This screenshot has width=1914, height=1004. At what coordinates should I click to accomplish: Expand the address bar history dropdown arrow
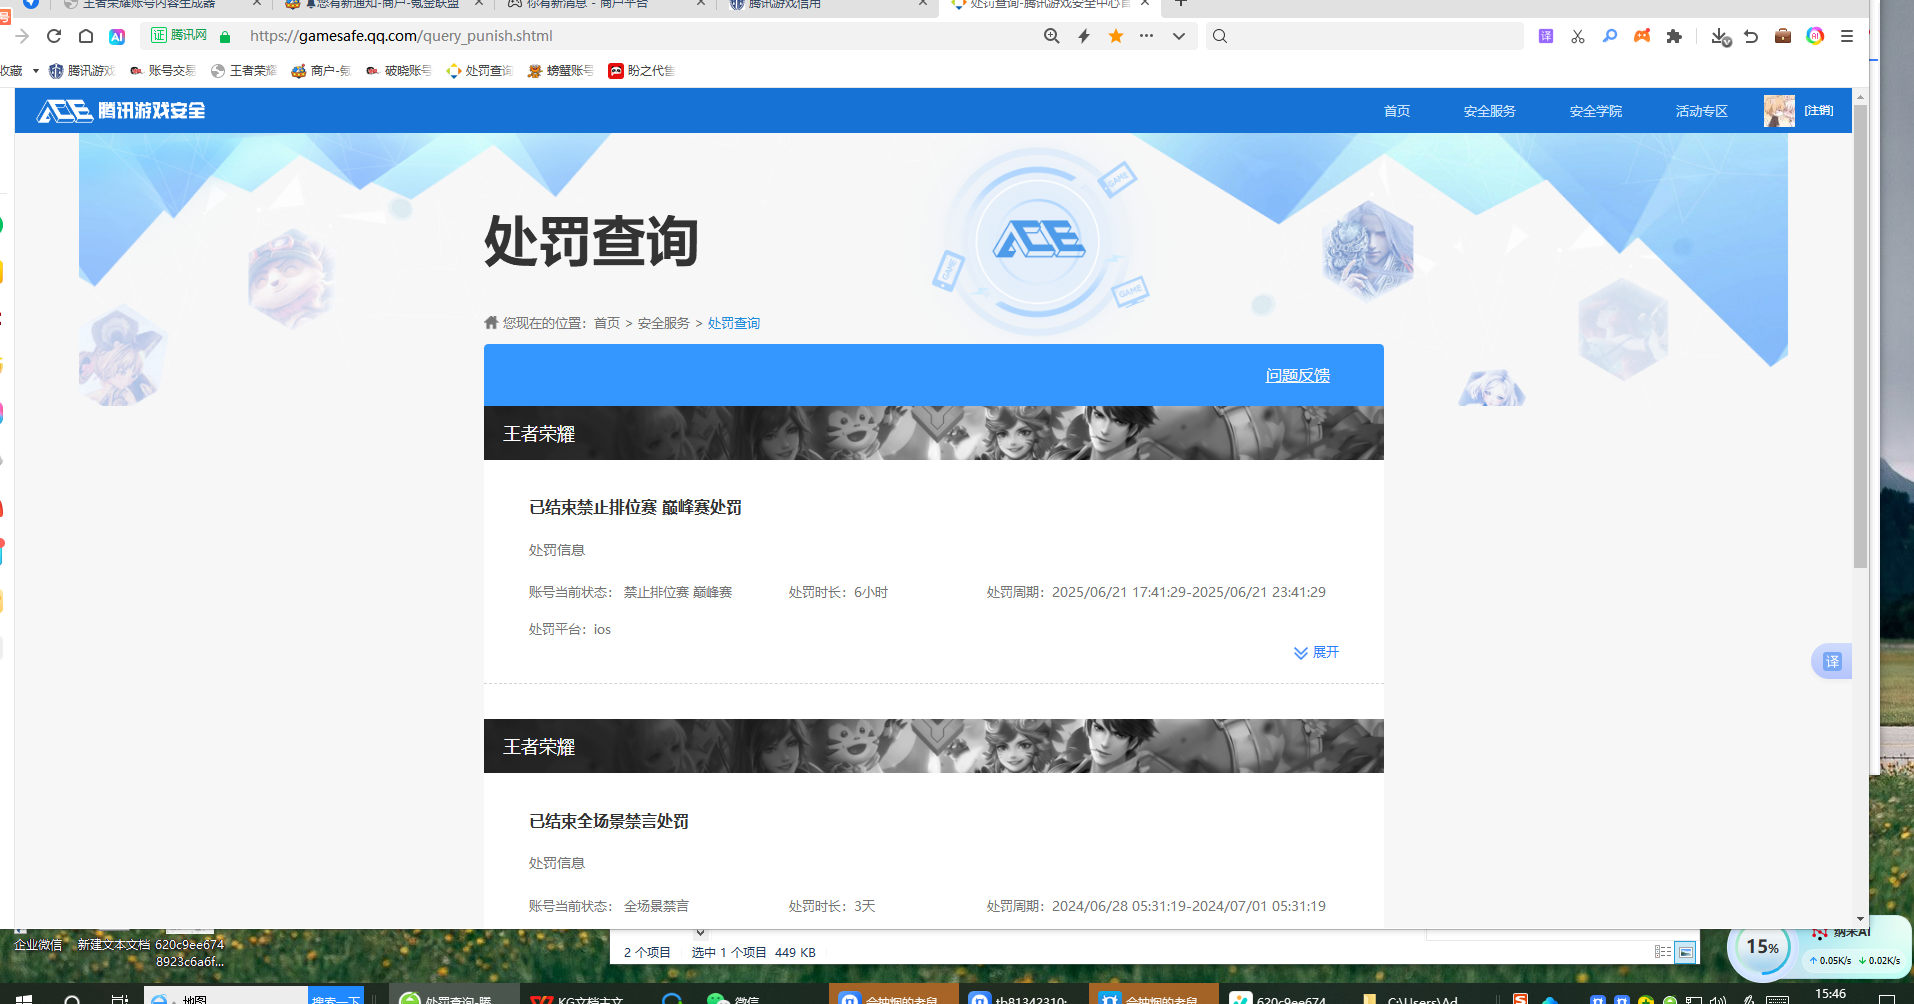pyautogui.click(x=1179, y=36)
